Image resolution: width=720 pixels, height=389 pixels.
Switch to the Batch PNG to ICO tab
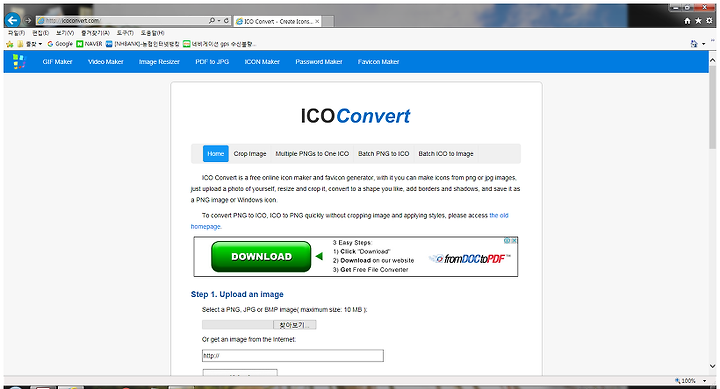pyautogui.click(x=383, y=154)
